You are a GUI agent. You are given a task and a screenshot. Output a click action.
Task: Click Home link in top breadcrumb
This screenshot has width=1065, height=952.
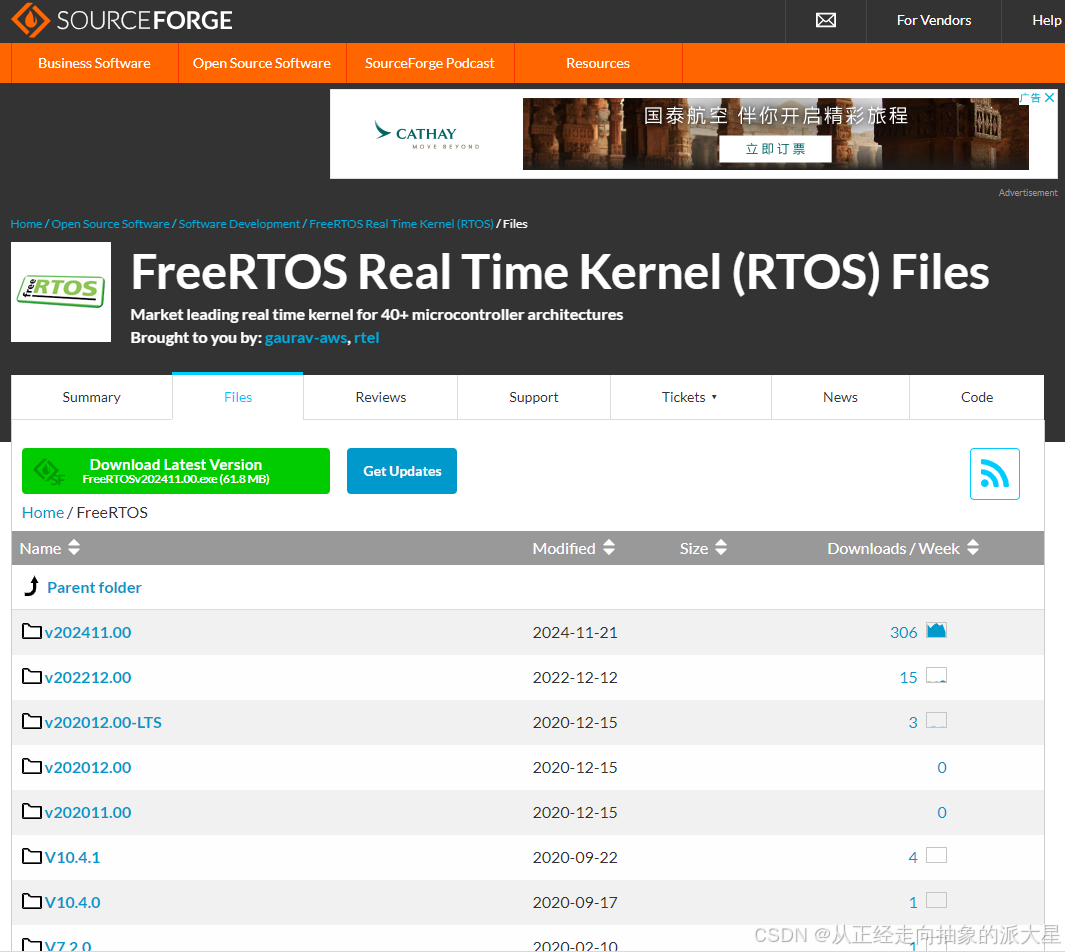pos(26,224)
